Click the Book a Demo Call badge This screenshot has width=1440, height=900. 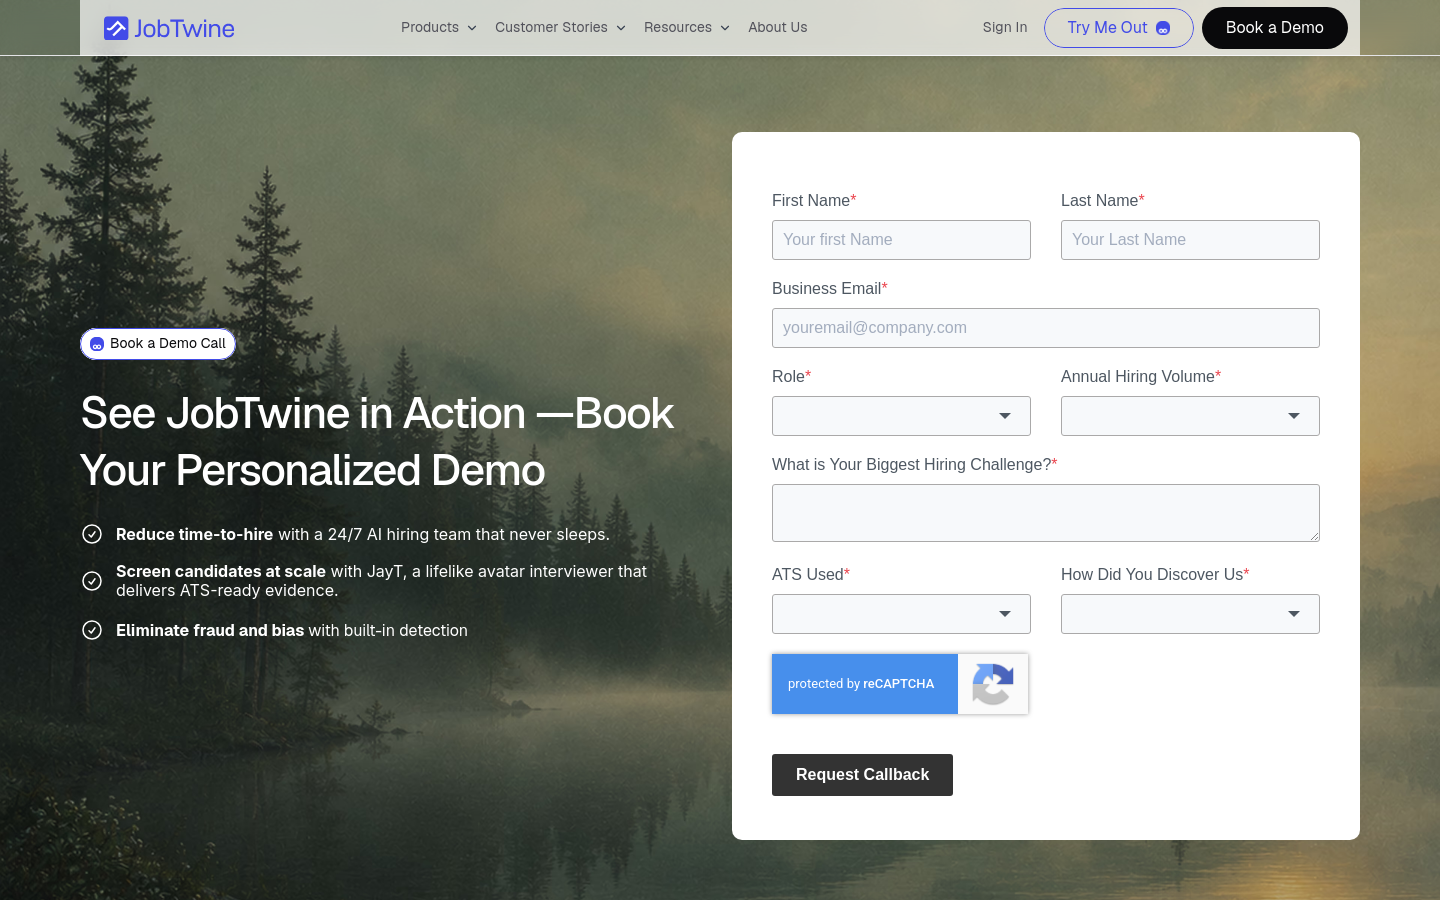158,344
